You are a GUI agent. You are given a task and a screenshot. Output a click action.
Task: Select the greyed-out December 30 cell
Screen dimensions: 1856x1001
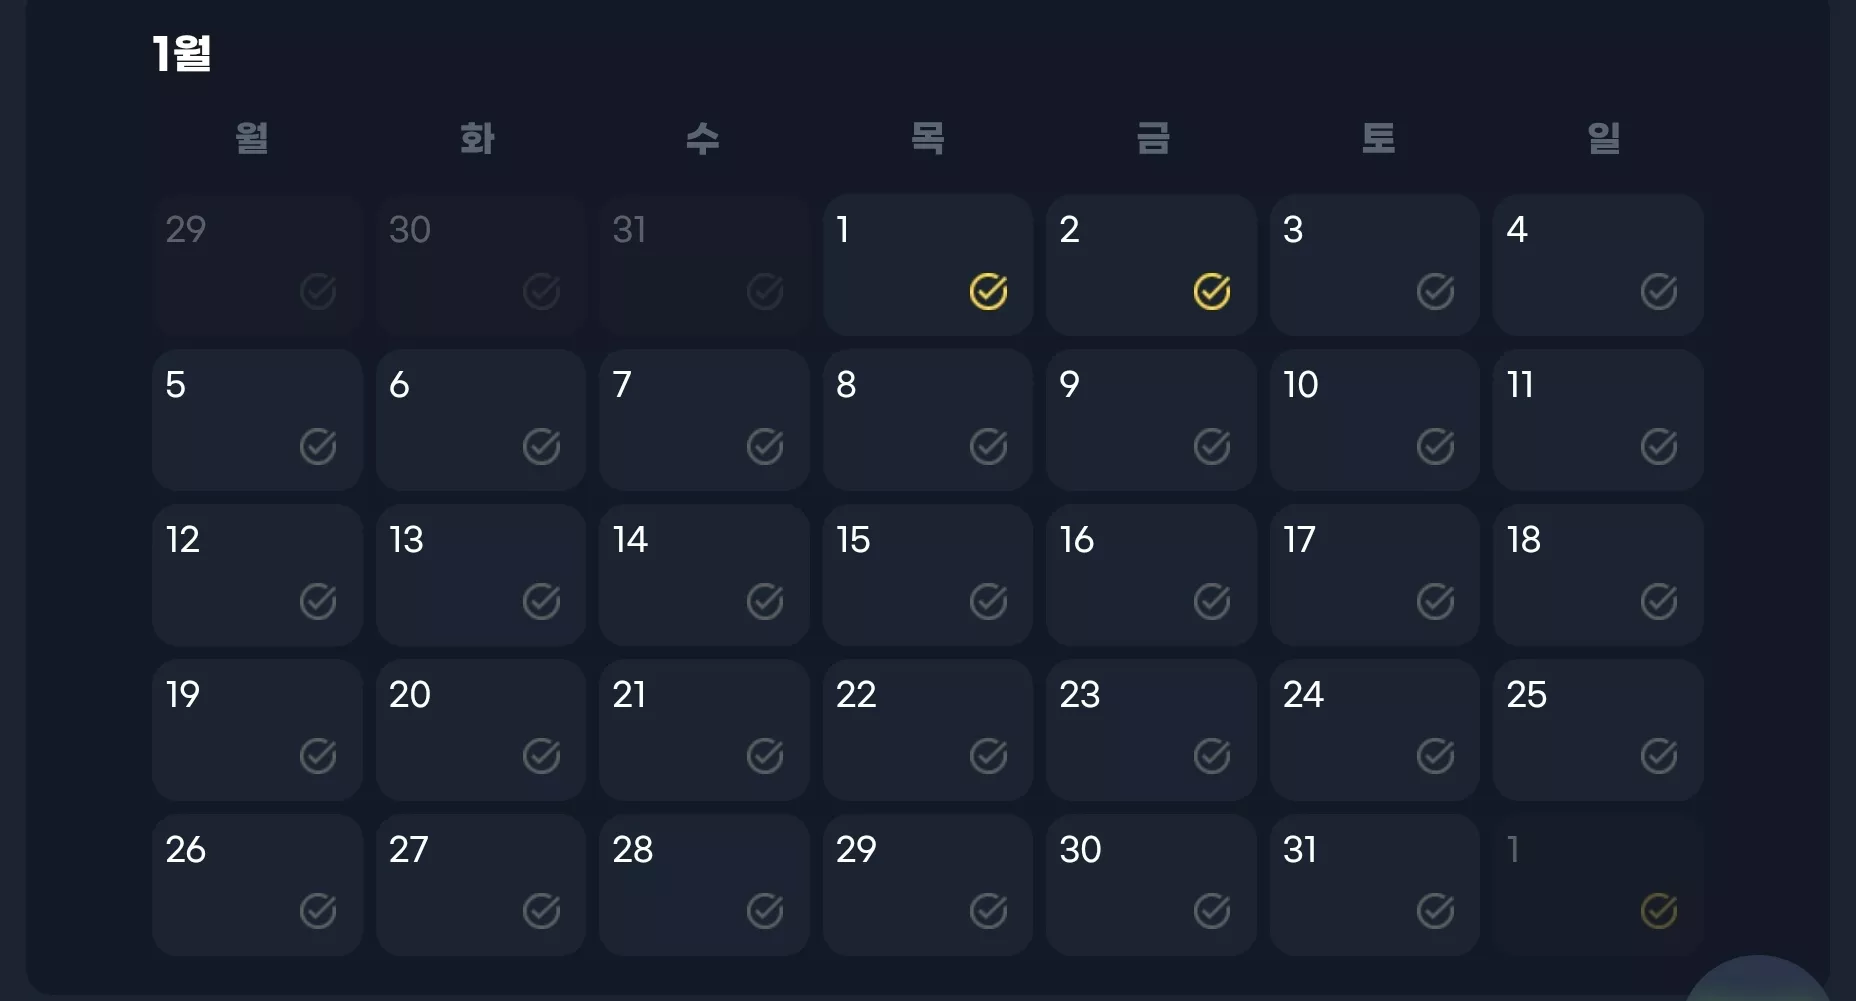pos(481,265)
